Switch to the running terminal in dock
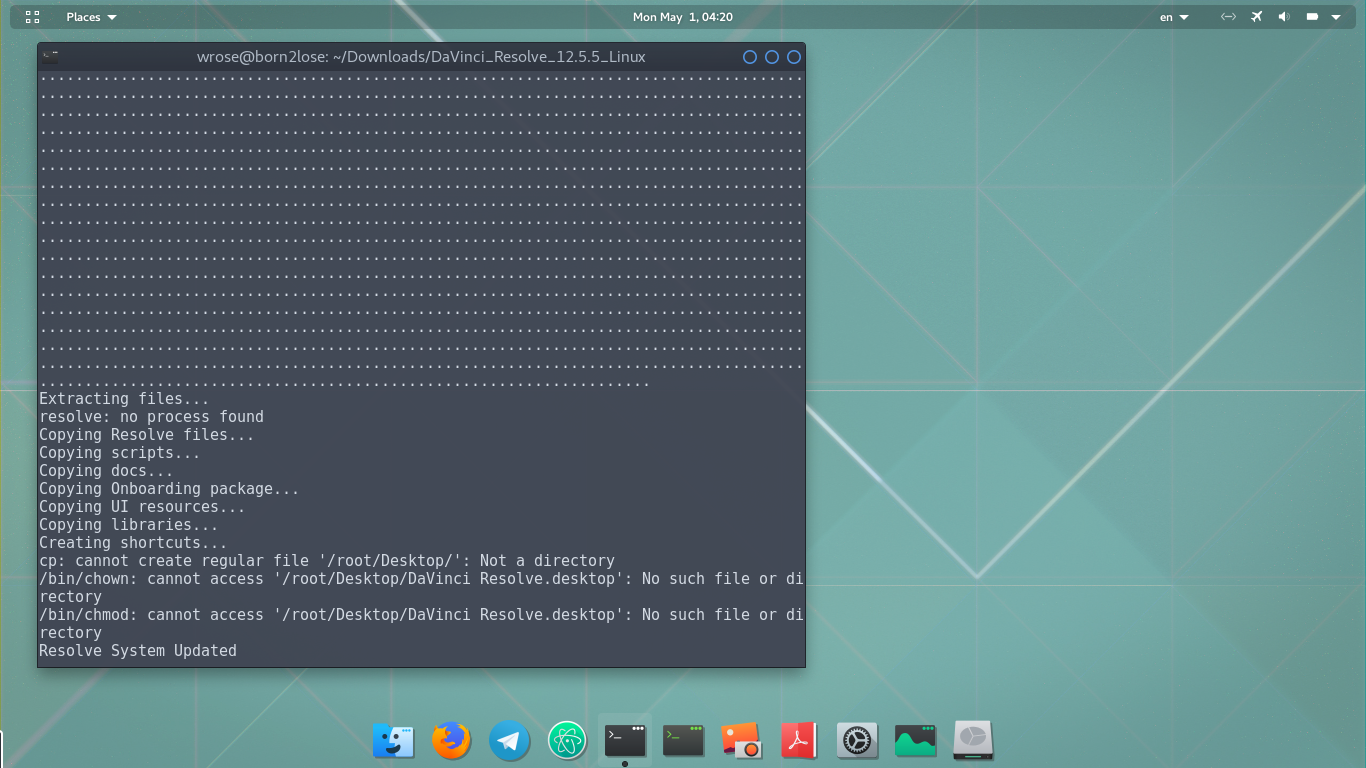Screen dimensions: 1366x768 point(625,741)
